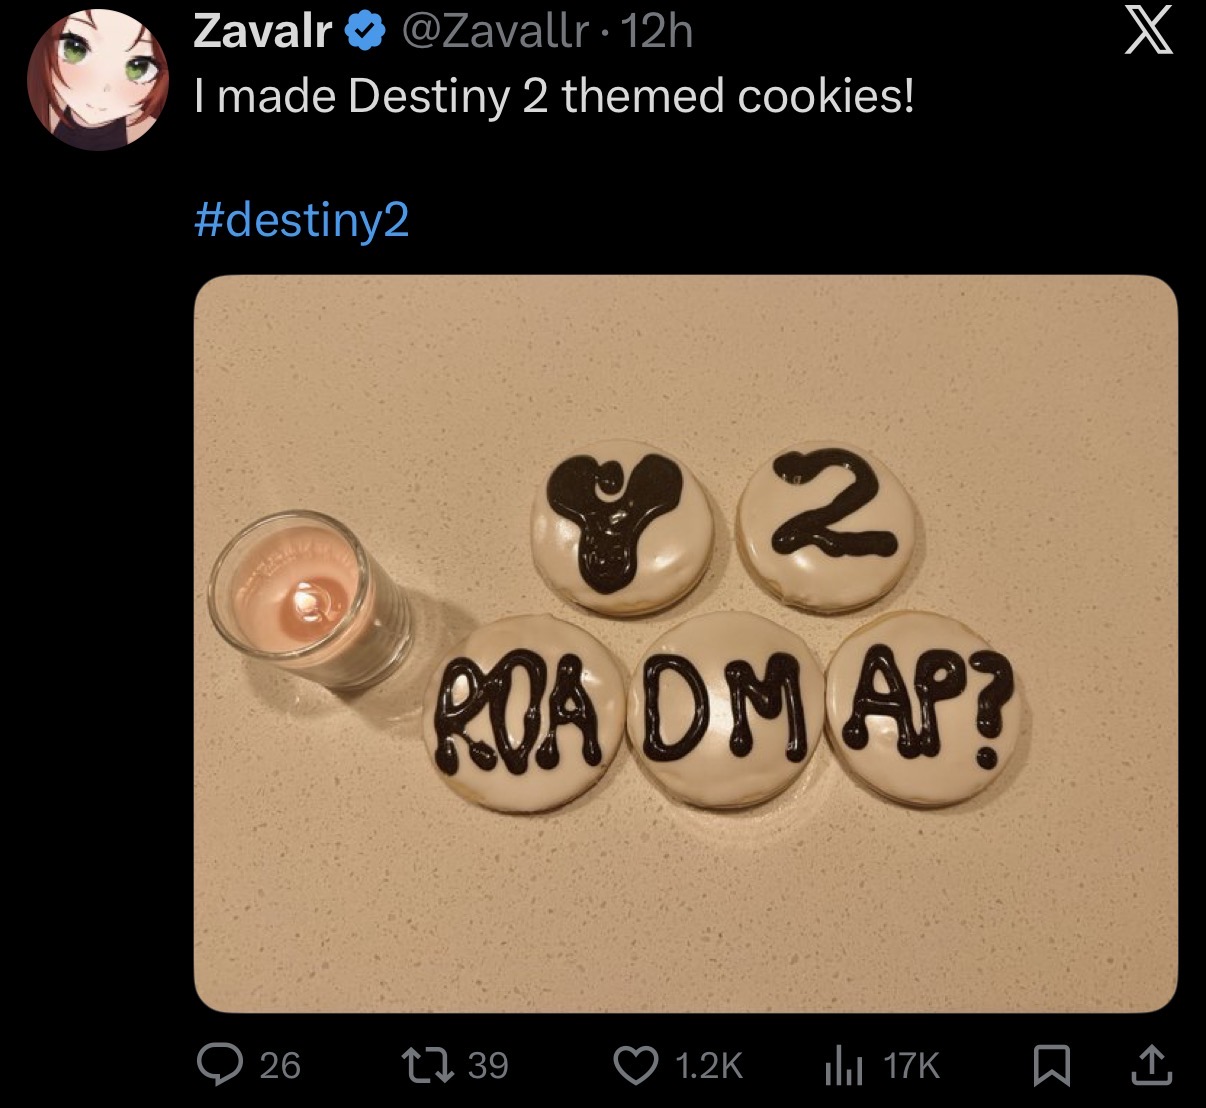The width and height of the screenshot is (1206, 1108).
Task: Click the 39 reposts count
Action: tap(487, 1066)
